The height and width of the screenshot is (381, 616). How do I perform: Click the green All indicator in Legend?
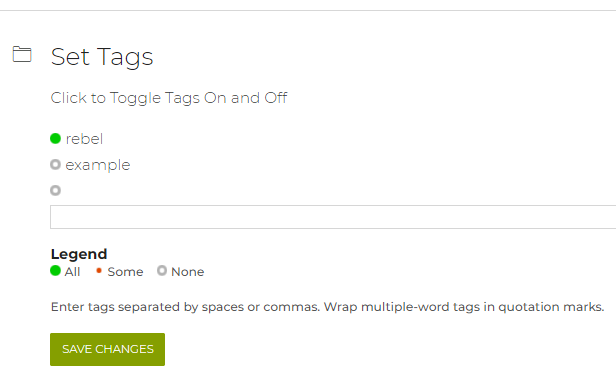click(55, 271)
